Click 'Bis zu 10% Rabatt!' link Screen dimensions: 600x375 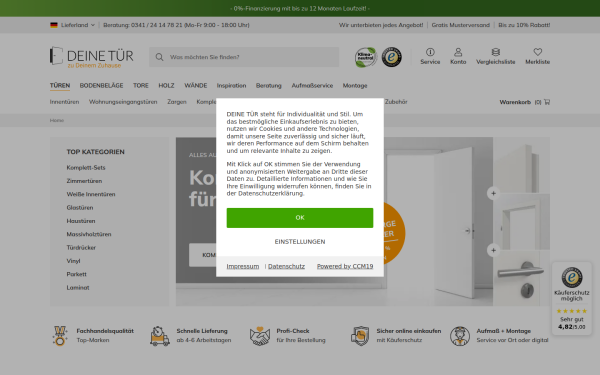point(524,25)
